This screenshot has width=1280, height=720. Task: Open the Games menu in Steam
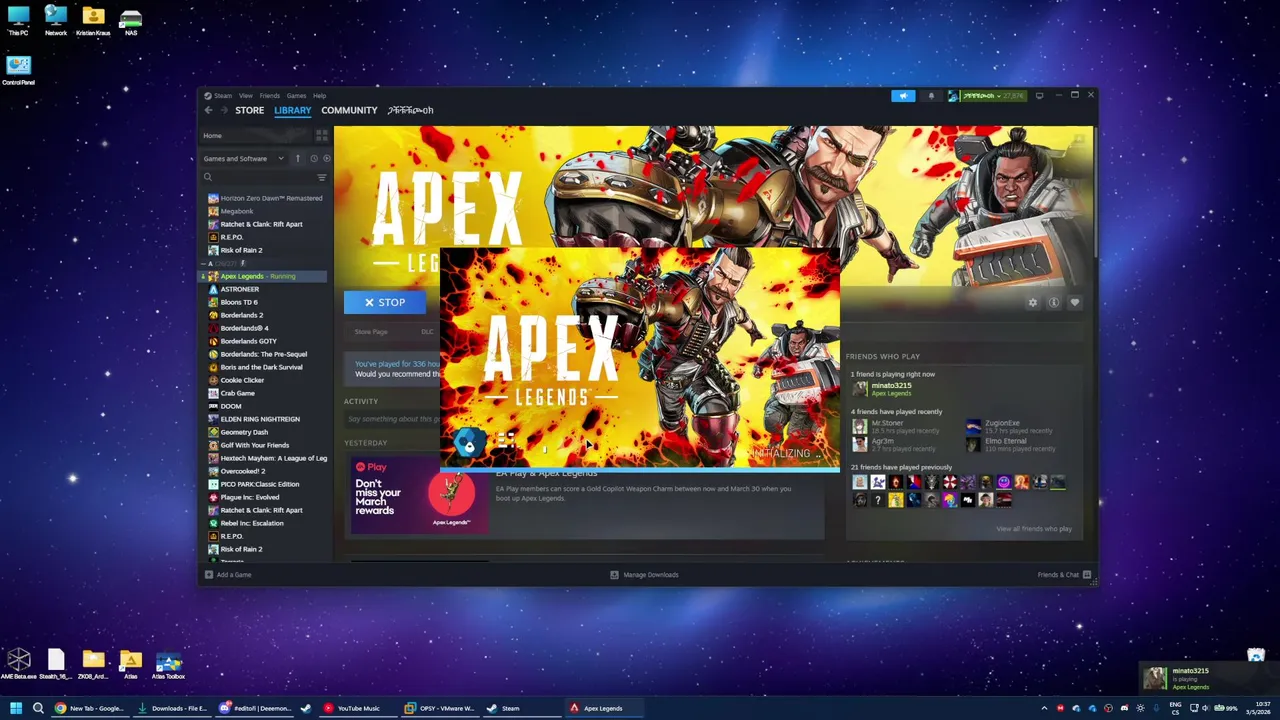coord(297,96)
